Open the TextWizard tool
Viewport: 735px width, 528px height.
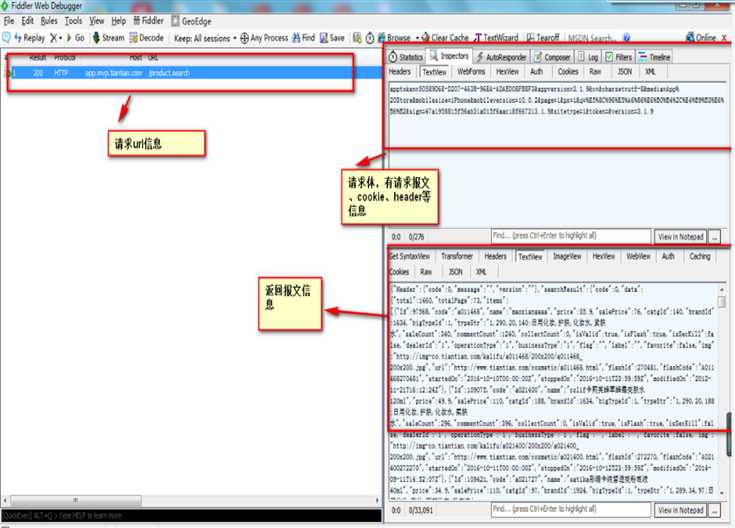(x=496, y=38)
